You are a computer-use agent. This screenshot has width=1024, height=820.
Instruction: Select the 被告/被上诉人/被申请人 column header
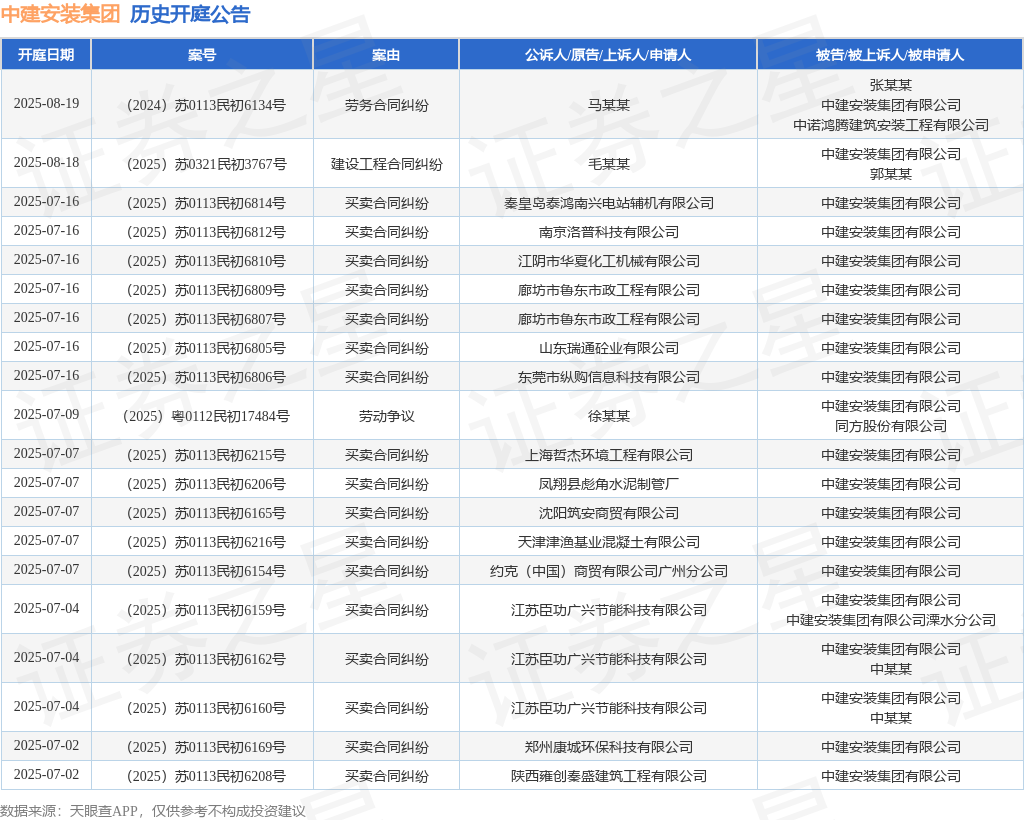(x=890, y=55)
